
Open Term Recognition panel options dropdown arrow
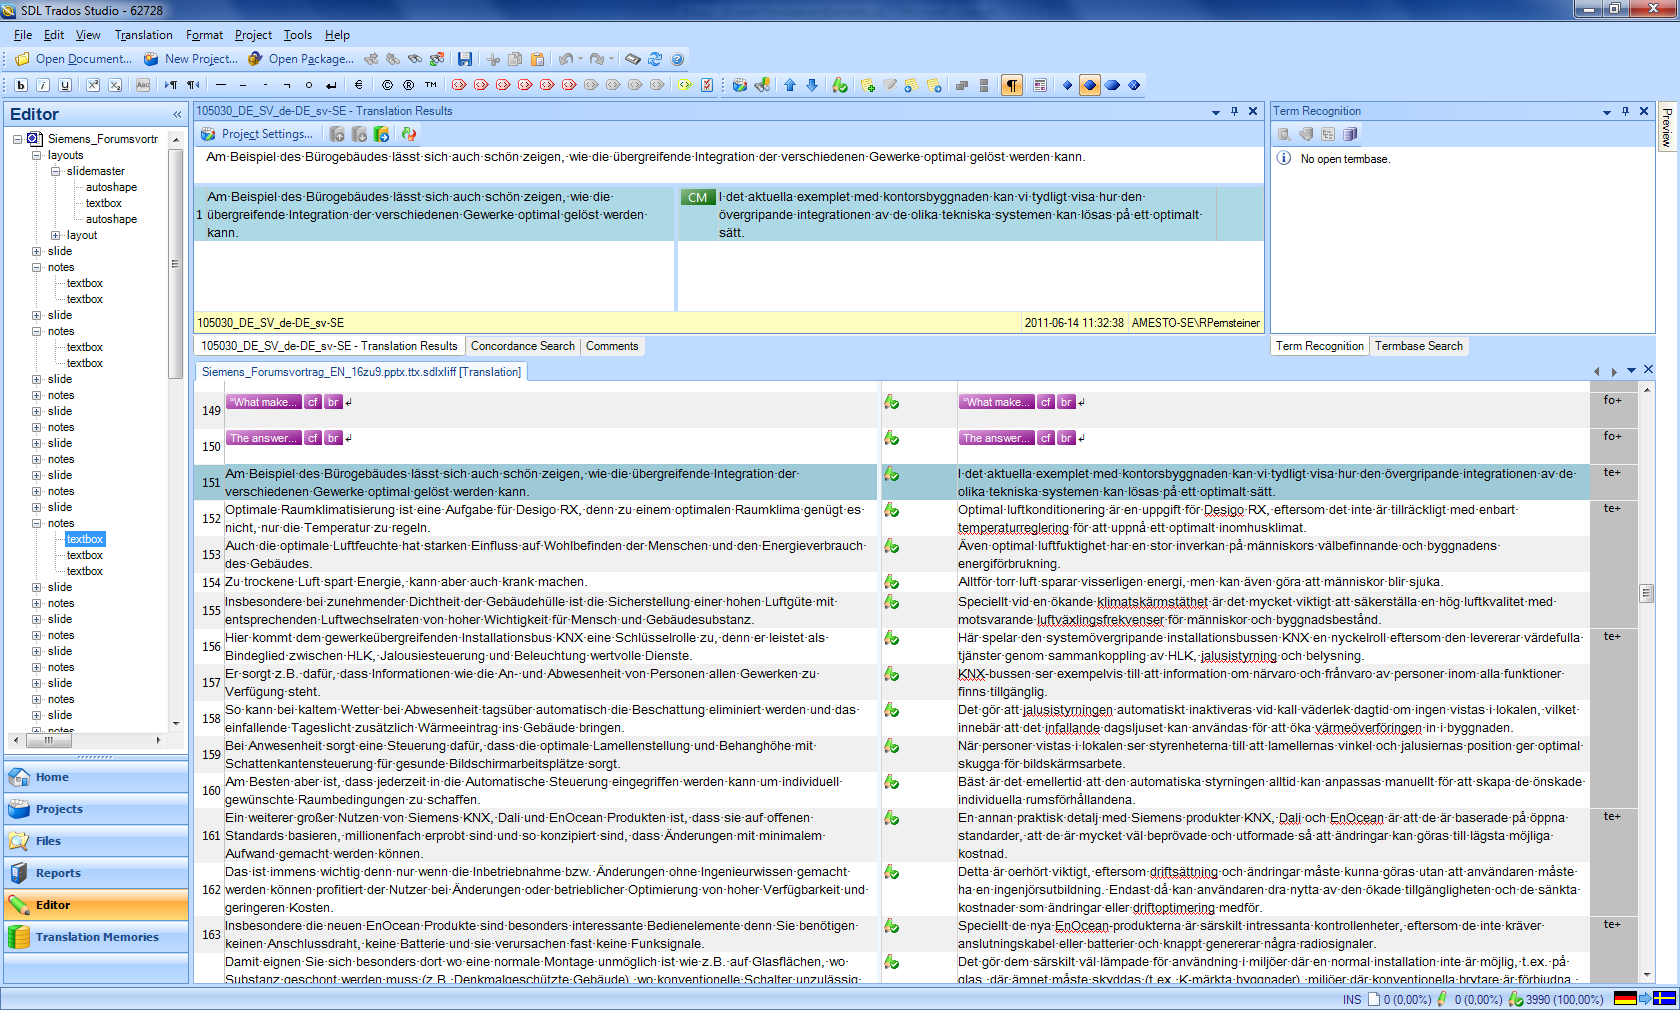click(1607, 111)
